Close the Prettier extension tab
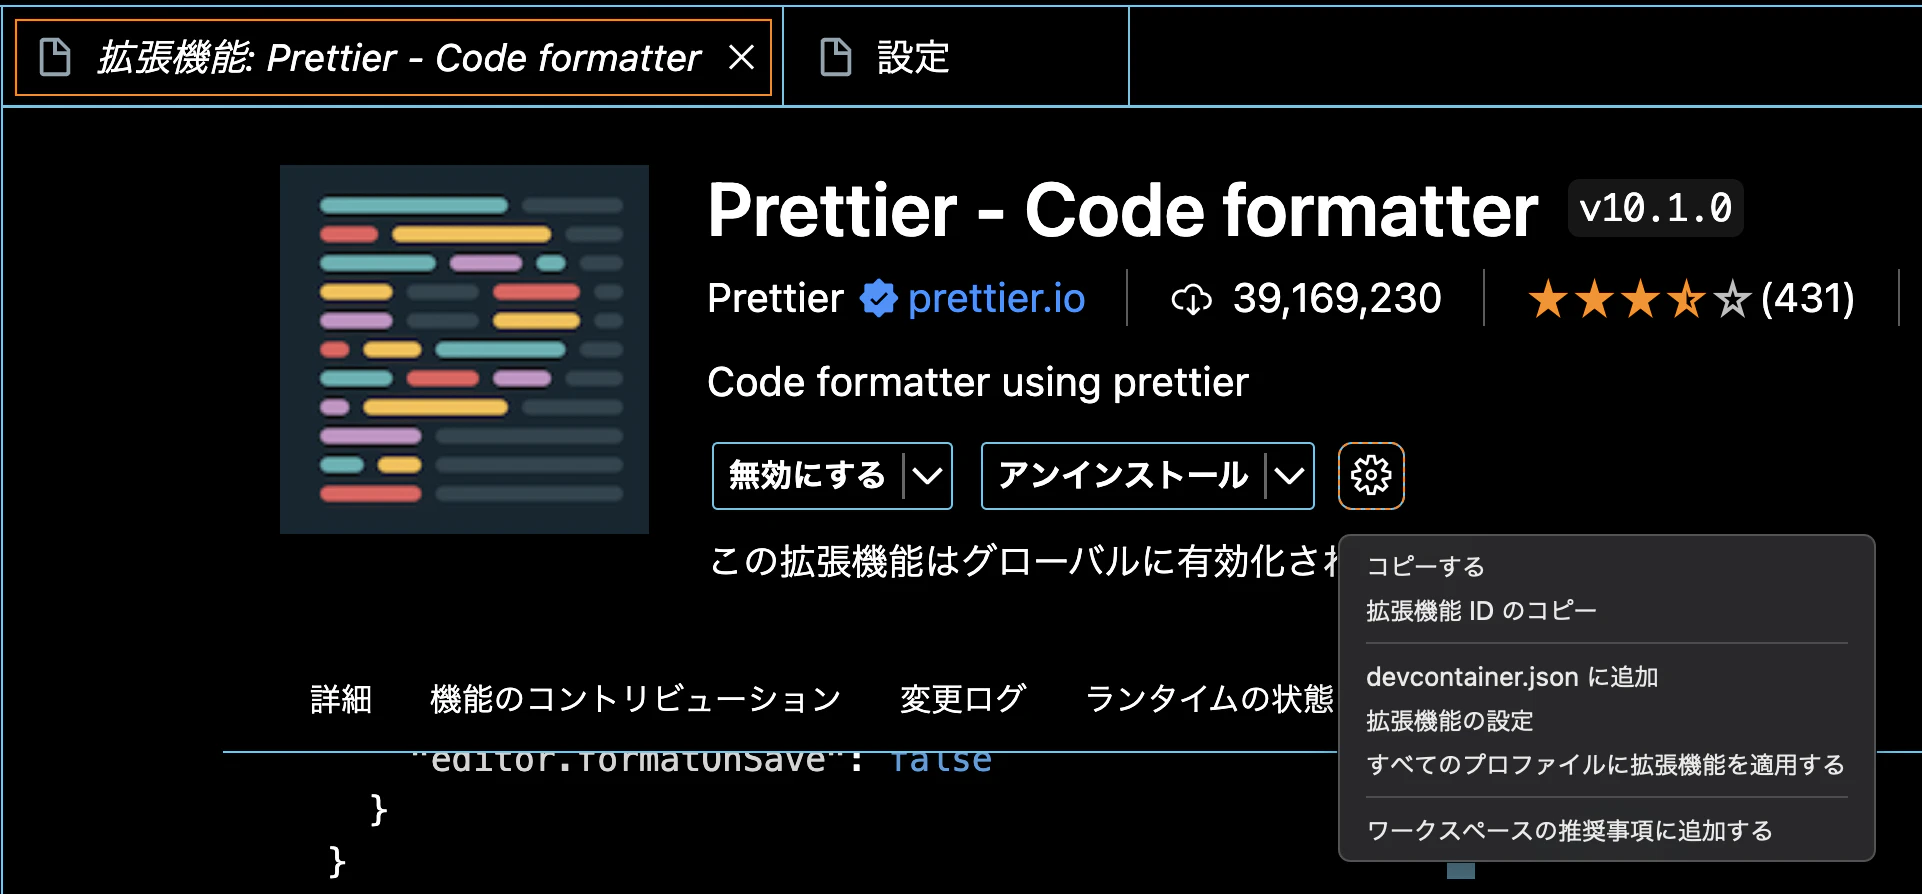 coord(741,58)
